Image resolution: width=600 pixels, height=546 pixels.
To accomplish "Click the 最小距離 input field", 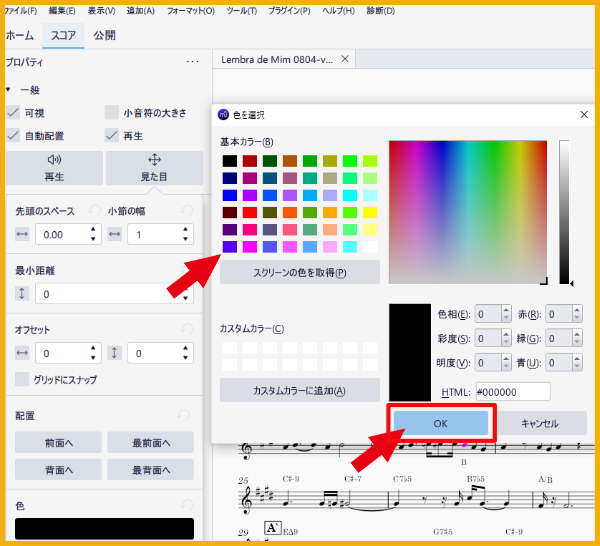I will click(x=114, y=293).
